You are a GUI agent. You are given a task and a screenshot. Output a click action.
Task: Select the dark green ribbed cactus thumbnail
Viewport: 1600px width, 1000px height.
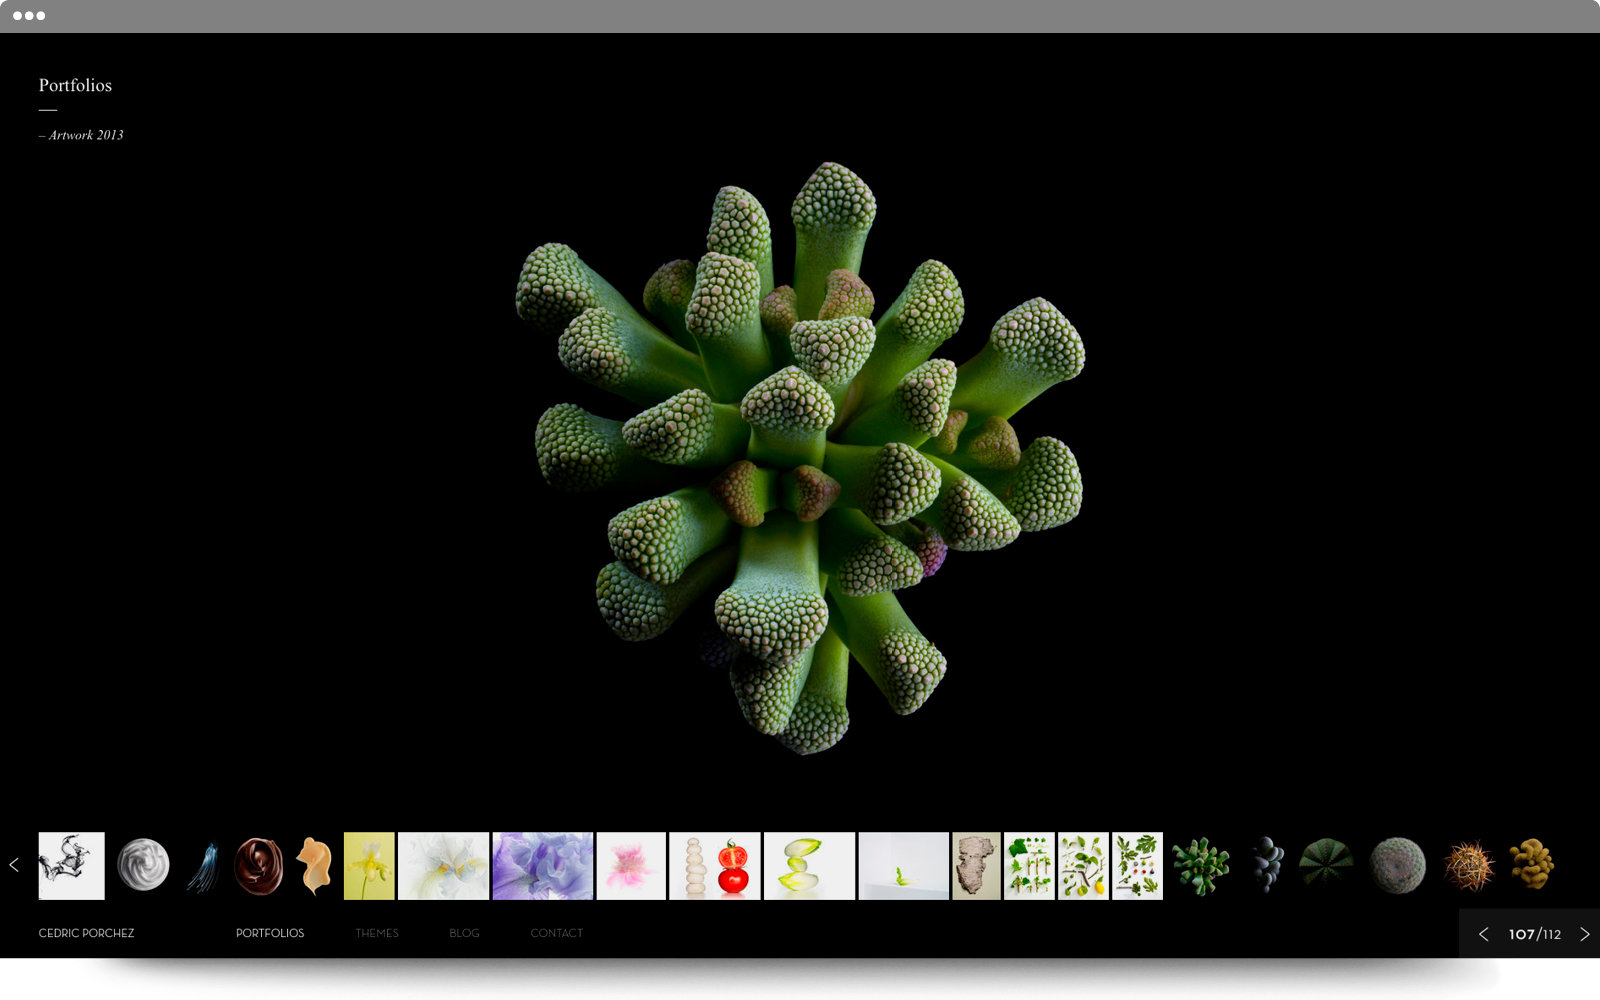(1327, 865)
